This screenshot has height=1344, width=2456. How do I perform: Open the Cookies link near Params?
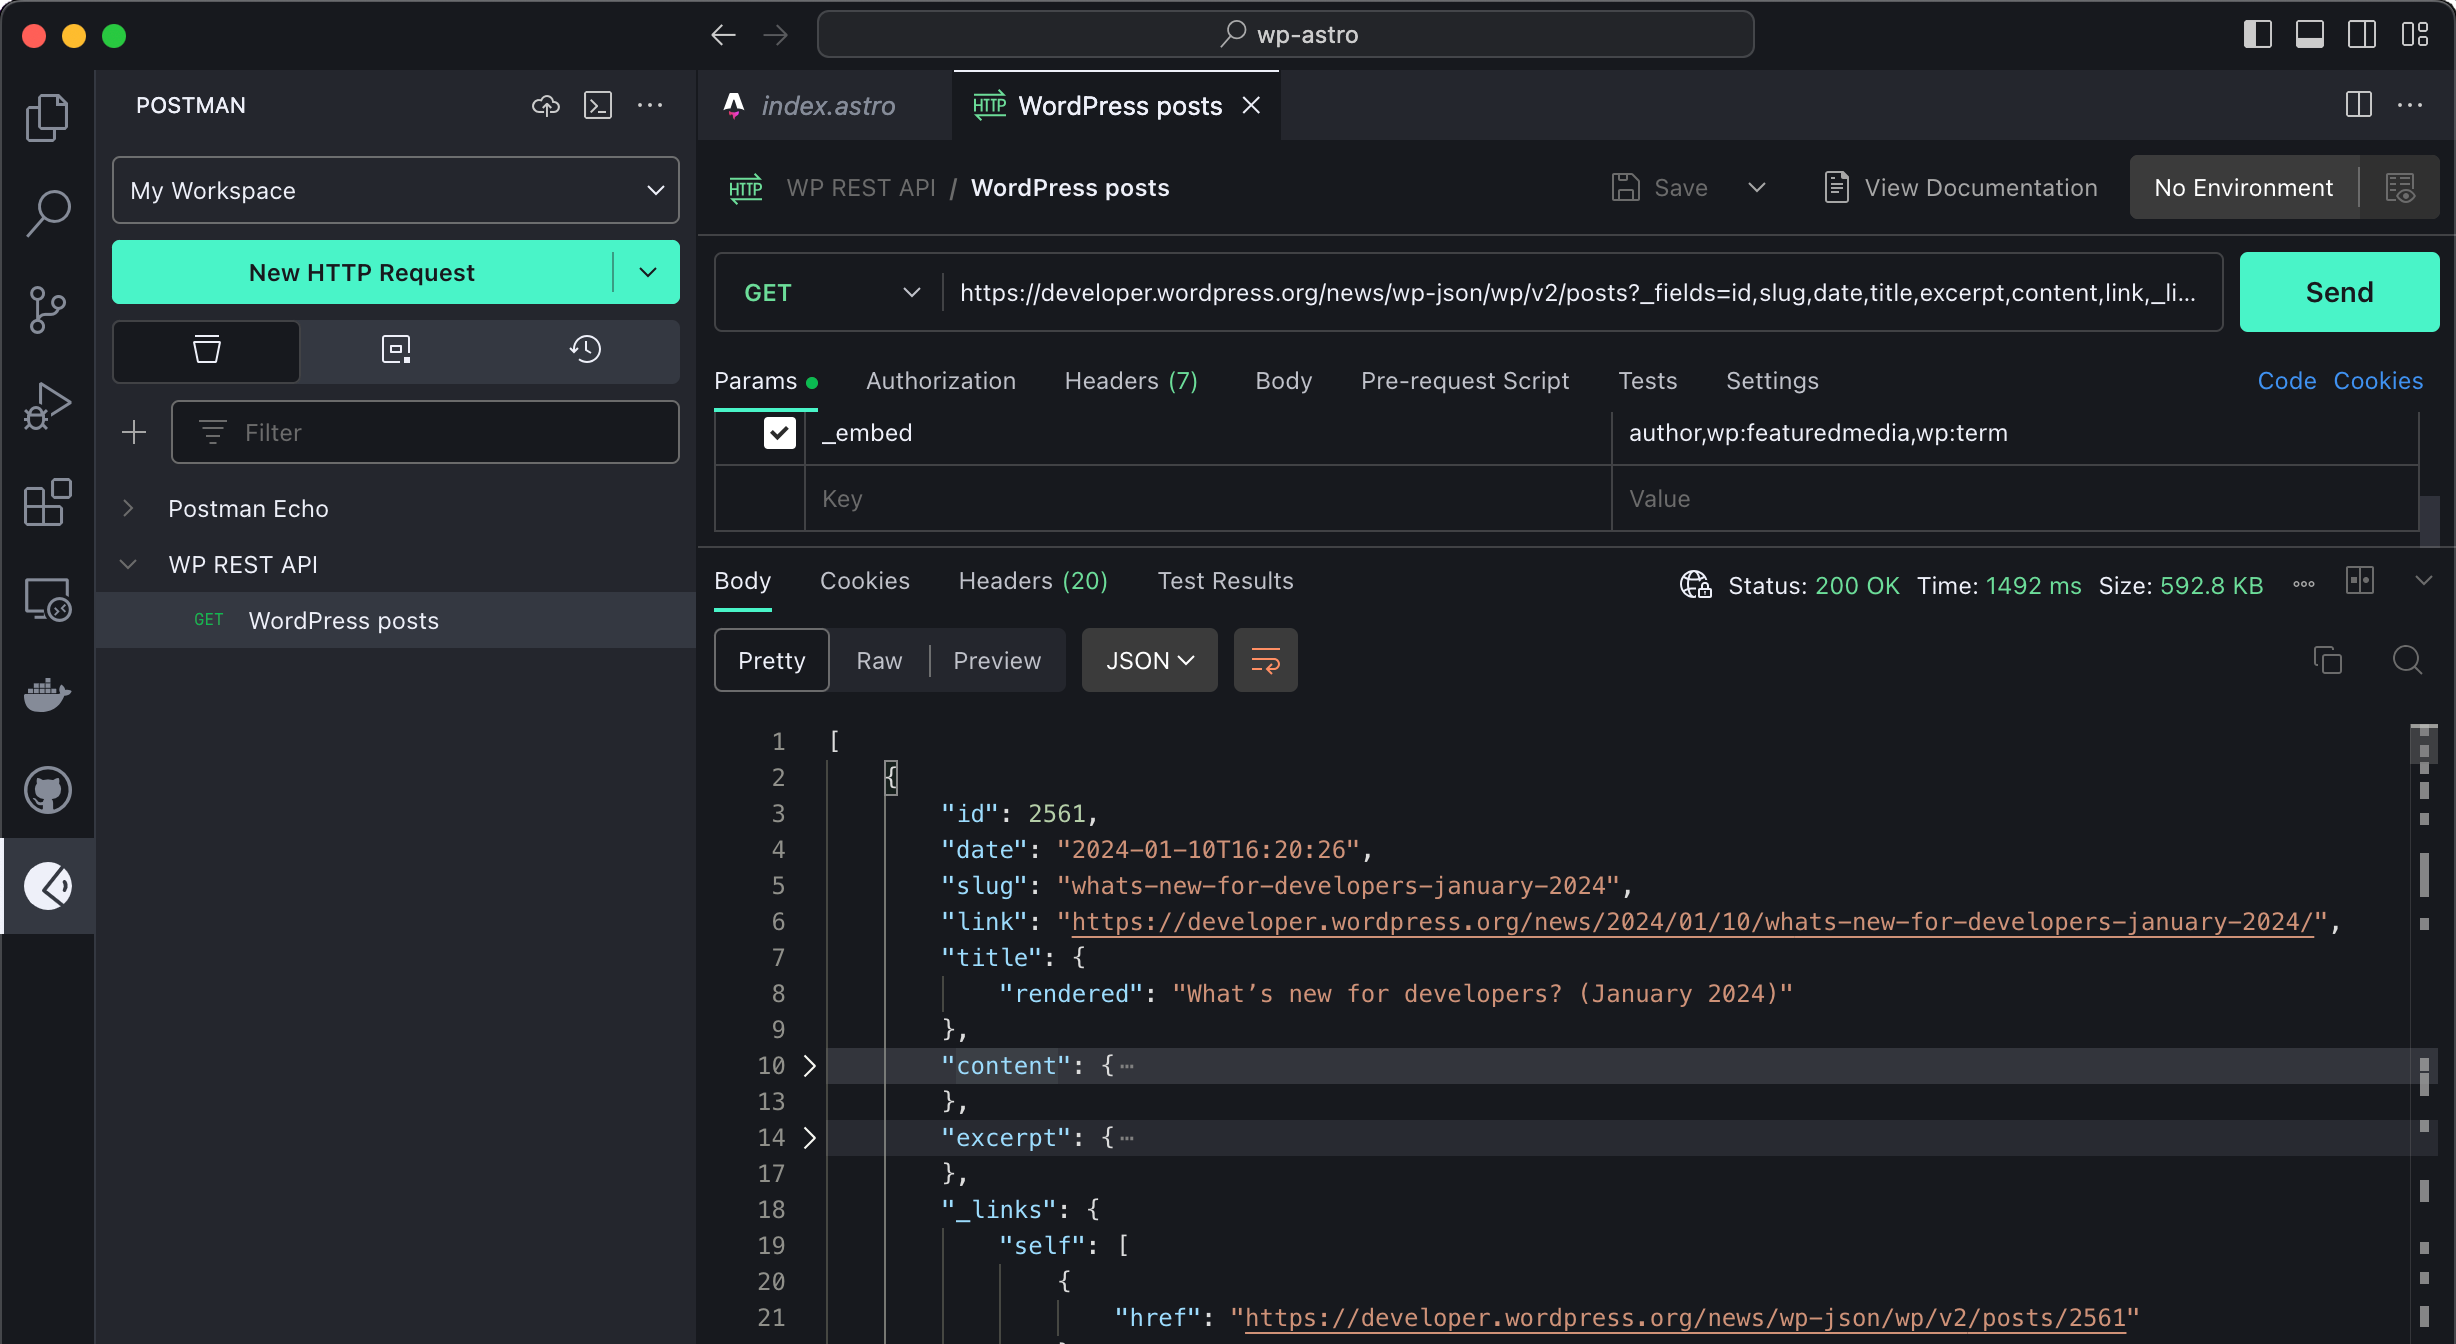(2378, 381)
